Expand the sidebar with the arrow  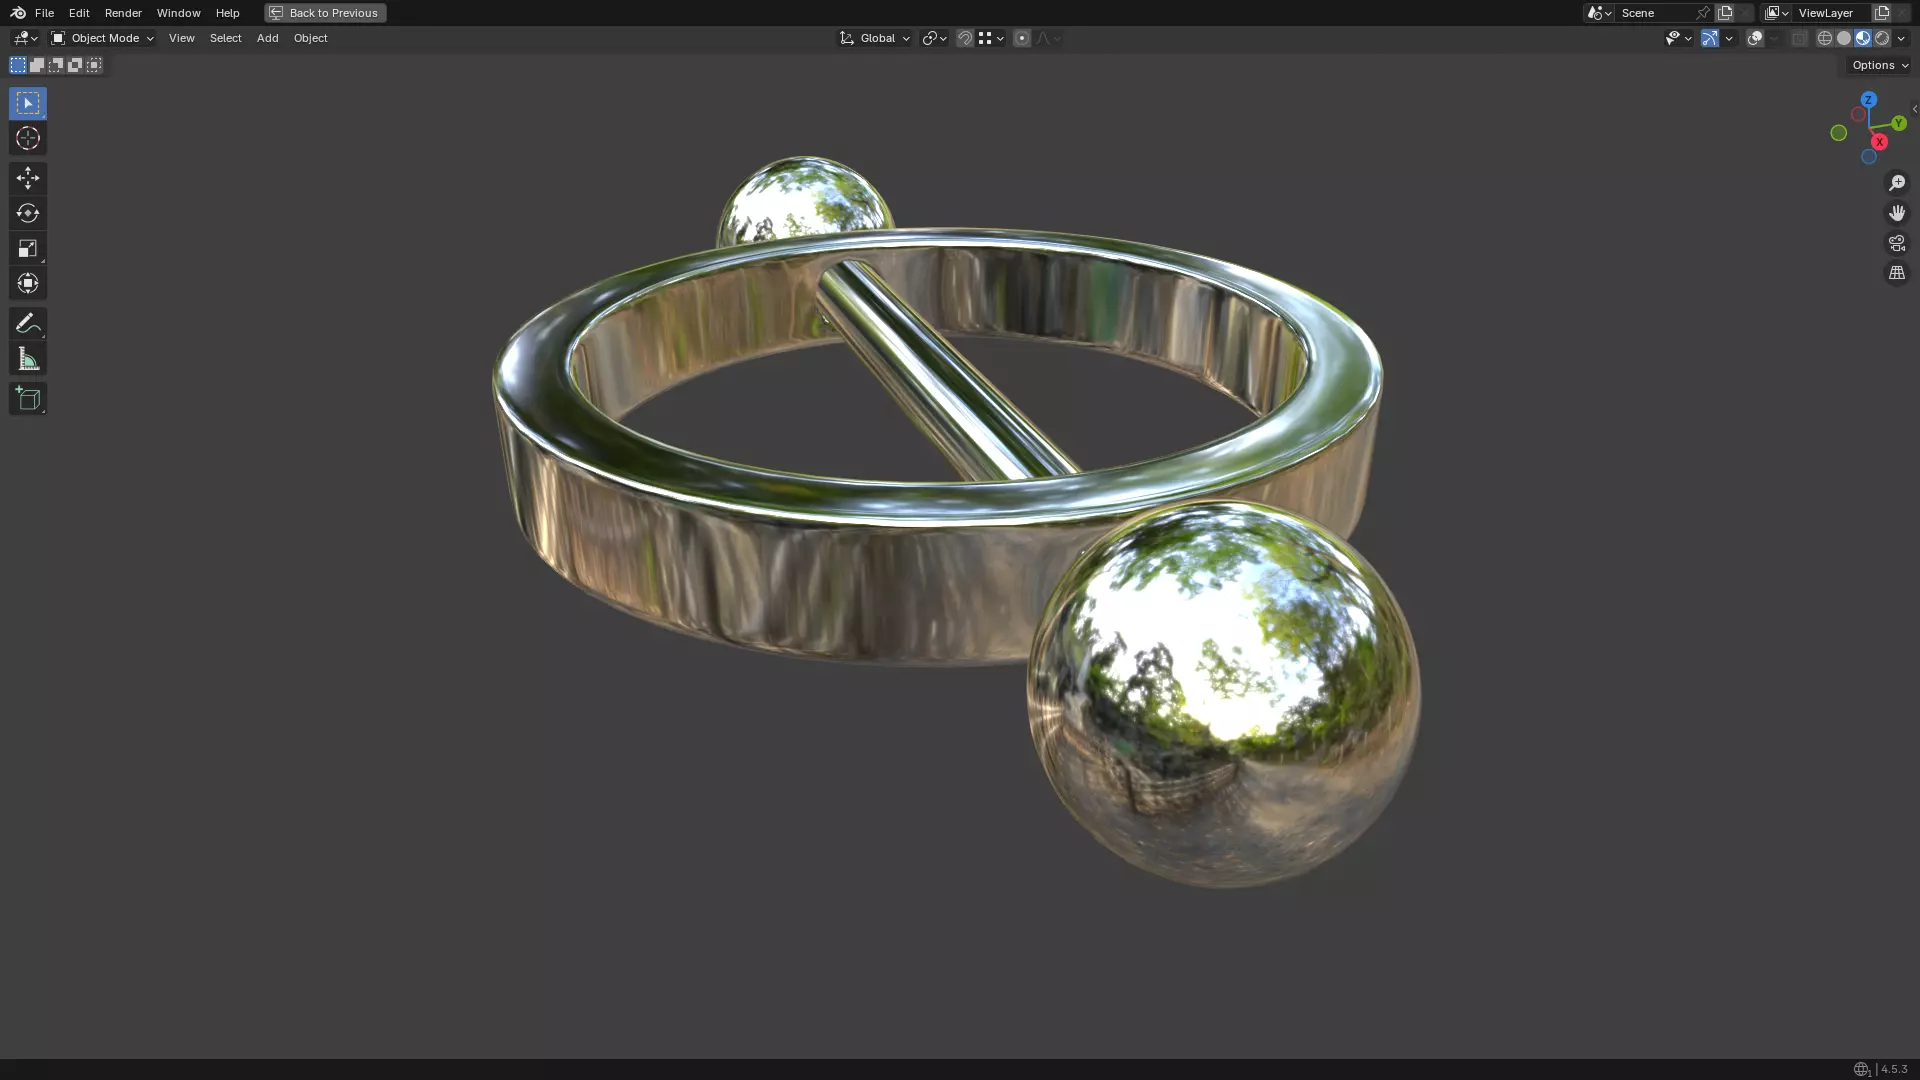(x=1914, y=109)
